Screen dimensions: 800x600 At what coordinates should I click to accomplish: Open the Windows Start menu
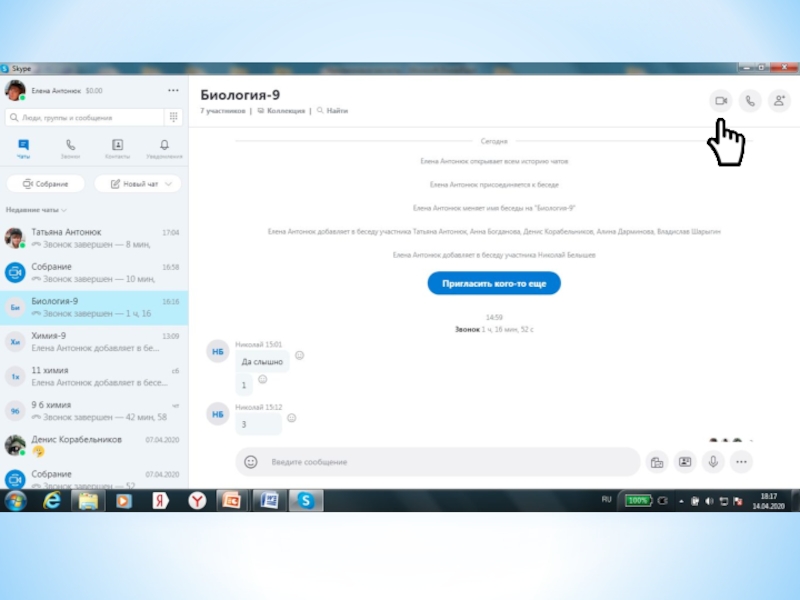point(16,501)
